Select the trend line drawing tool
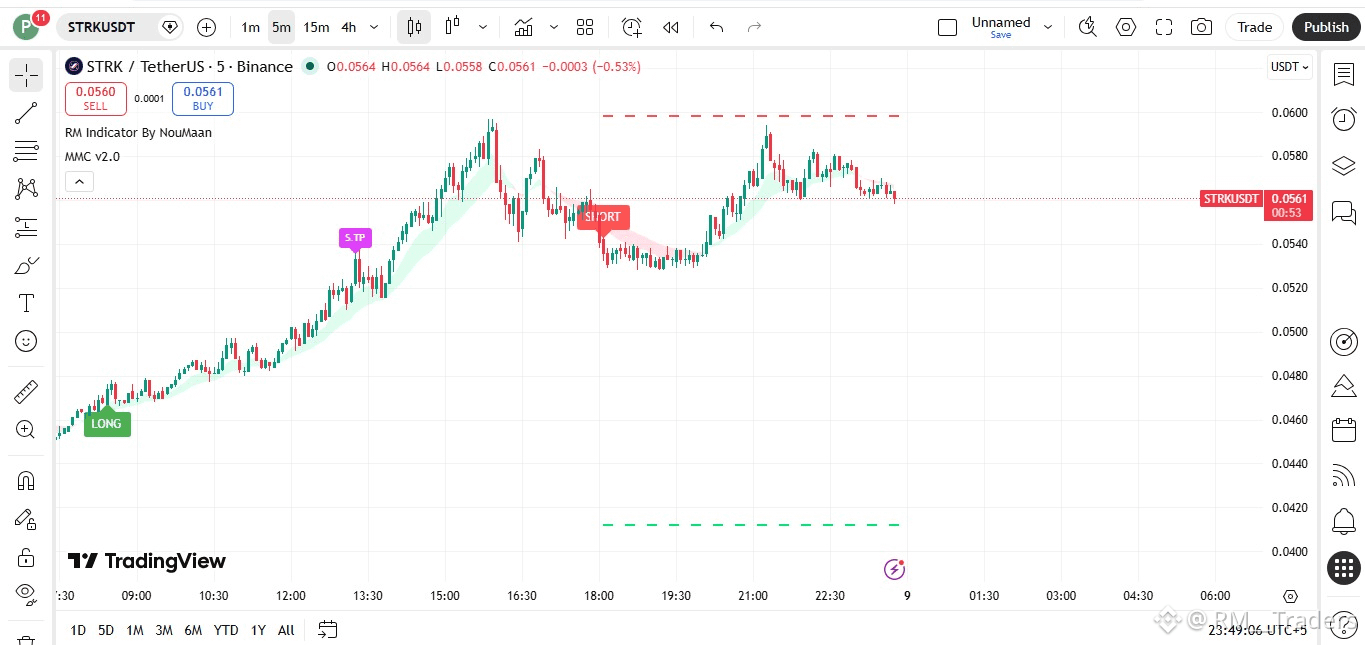1365x645 pixels. click(26, 113)
